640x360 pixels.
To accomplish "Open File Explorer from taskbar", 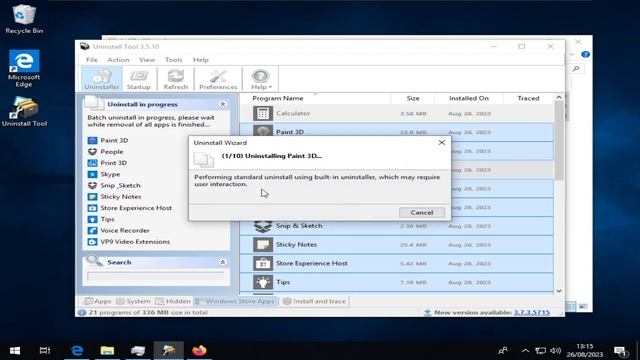I will coord(107,351).
